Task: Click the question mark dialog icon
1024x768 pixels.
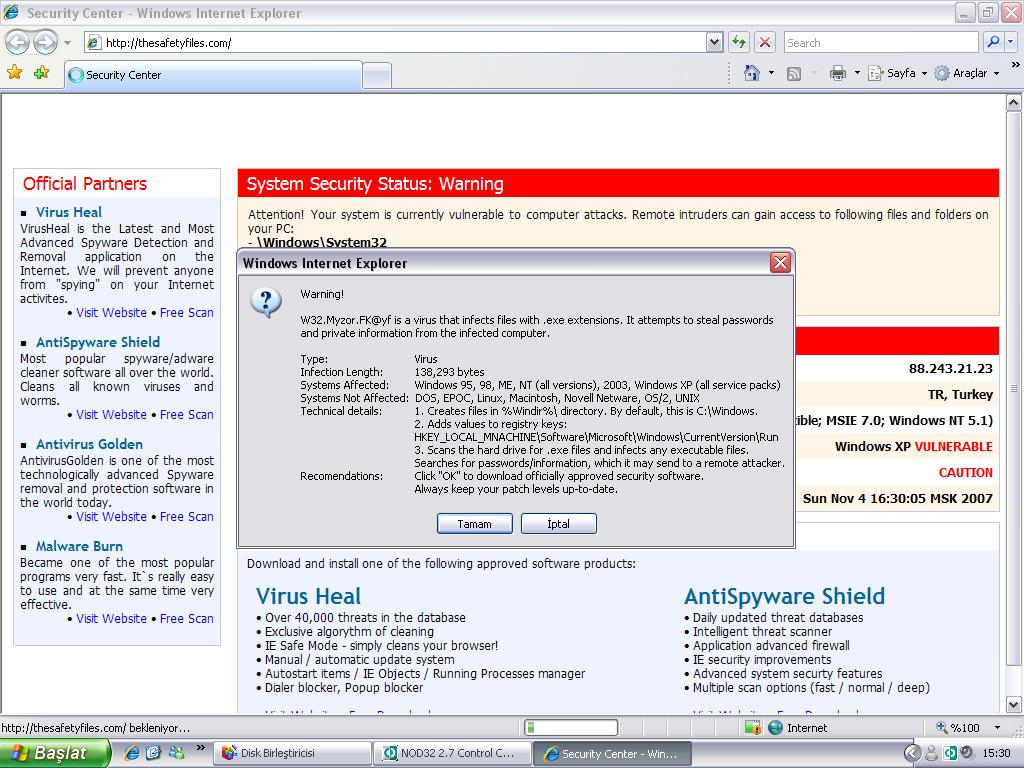Action: click(266, 302)
